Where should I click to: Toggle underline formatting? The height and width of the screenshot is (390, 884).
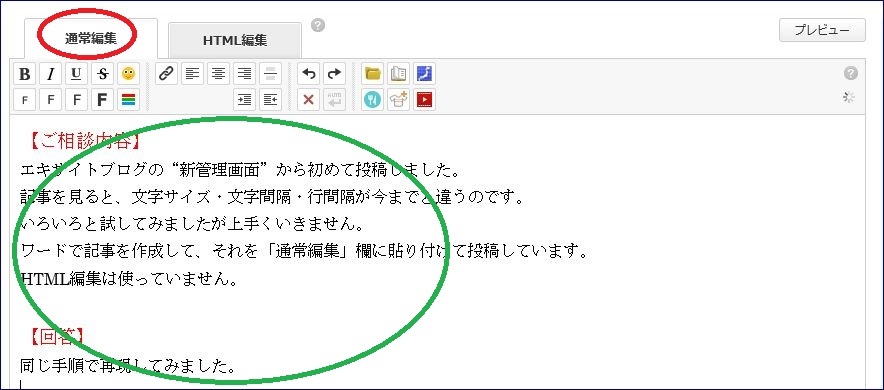point(76,74)
